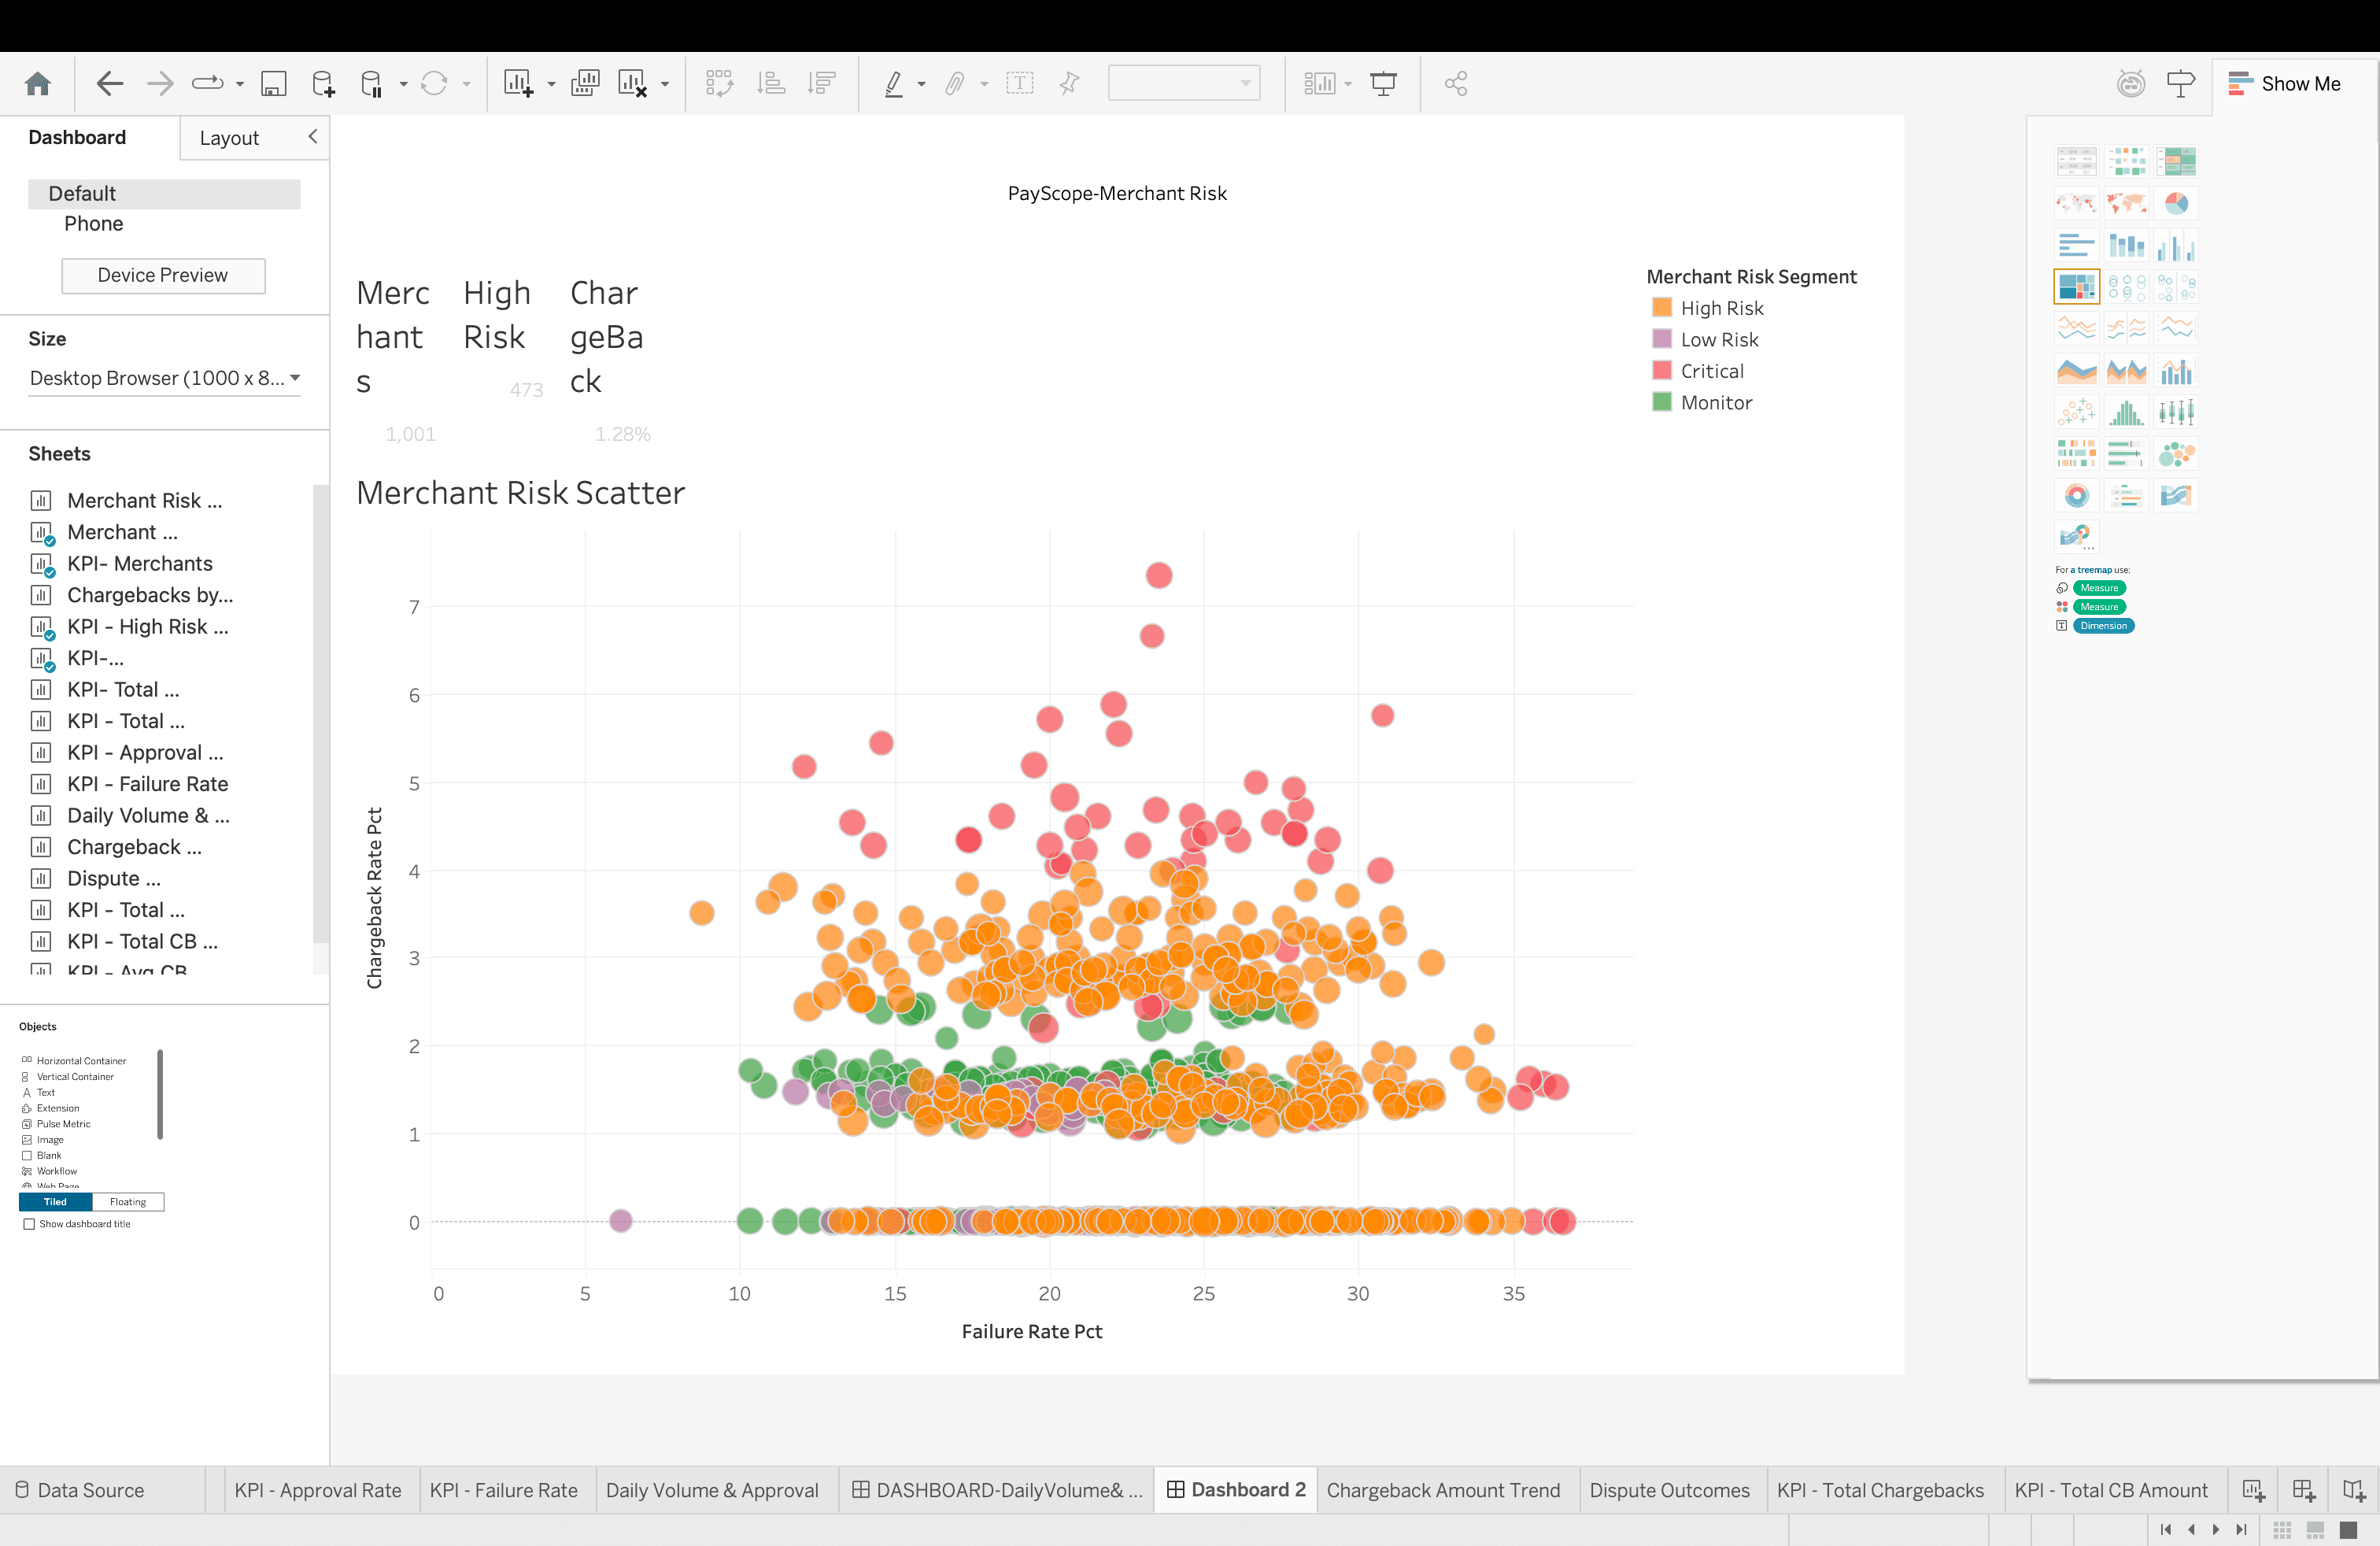Screen dimensions: 2380x1546
Task: Click the Clear Sheet icon
Action: pos(633,84)
